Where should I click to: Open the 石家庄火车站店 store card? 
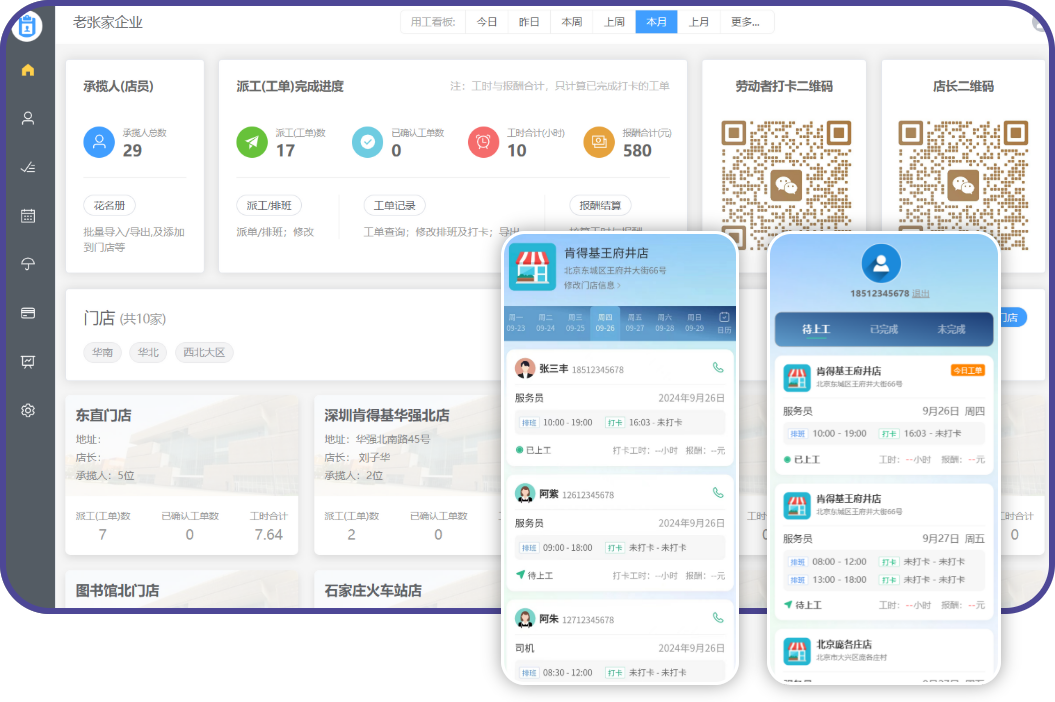408,590
